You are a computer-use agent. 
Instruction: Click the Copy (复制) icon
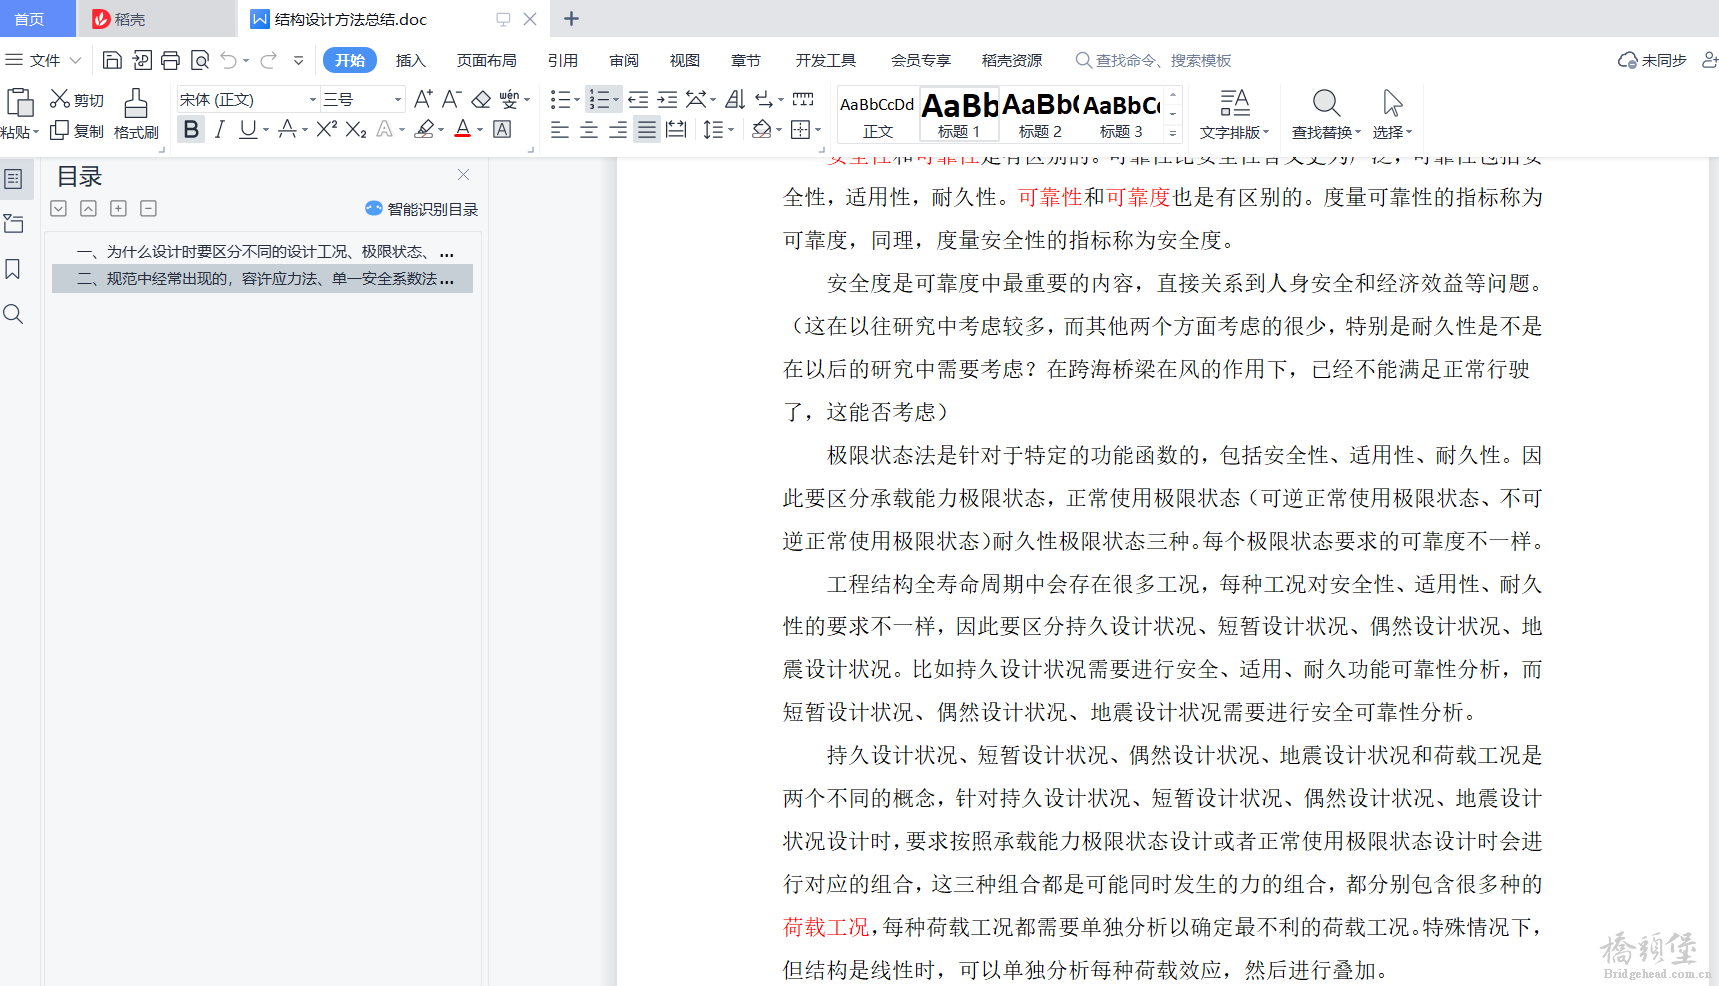(60, 130)
